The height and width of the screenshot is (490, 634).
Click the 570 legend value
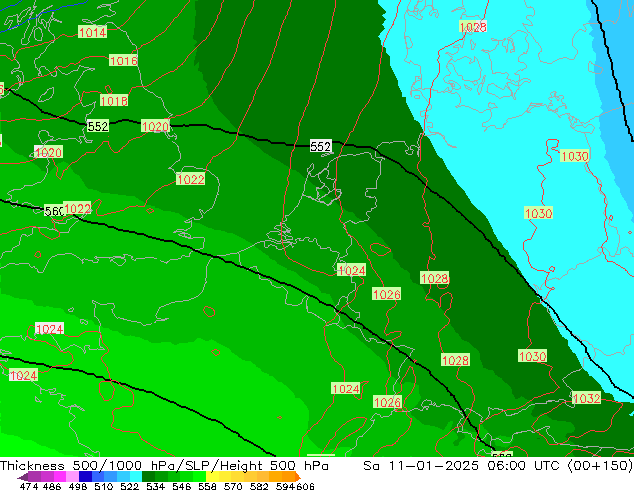[x=233, y=486]
